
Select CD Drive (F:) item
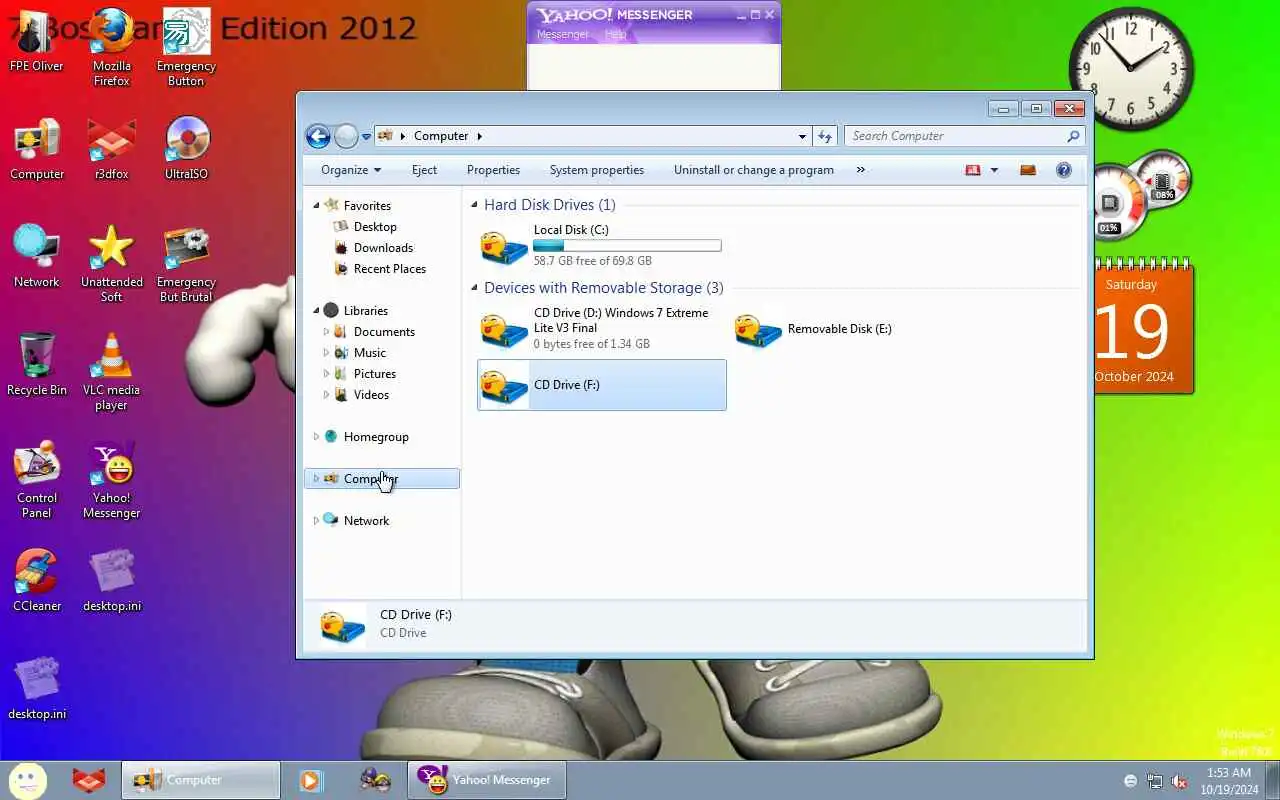pos(602,385)
